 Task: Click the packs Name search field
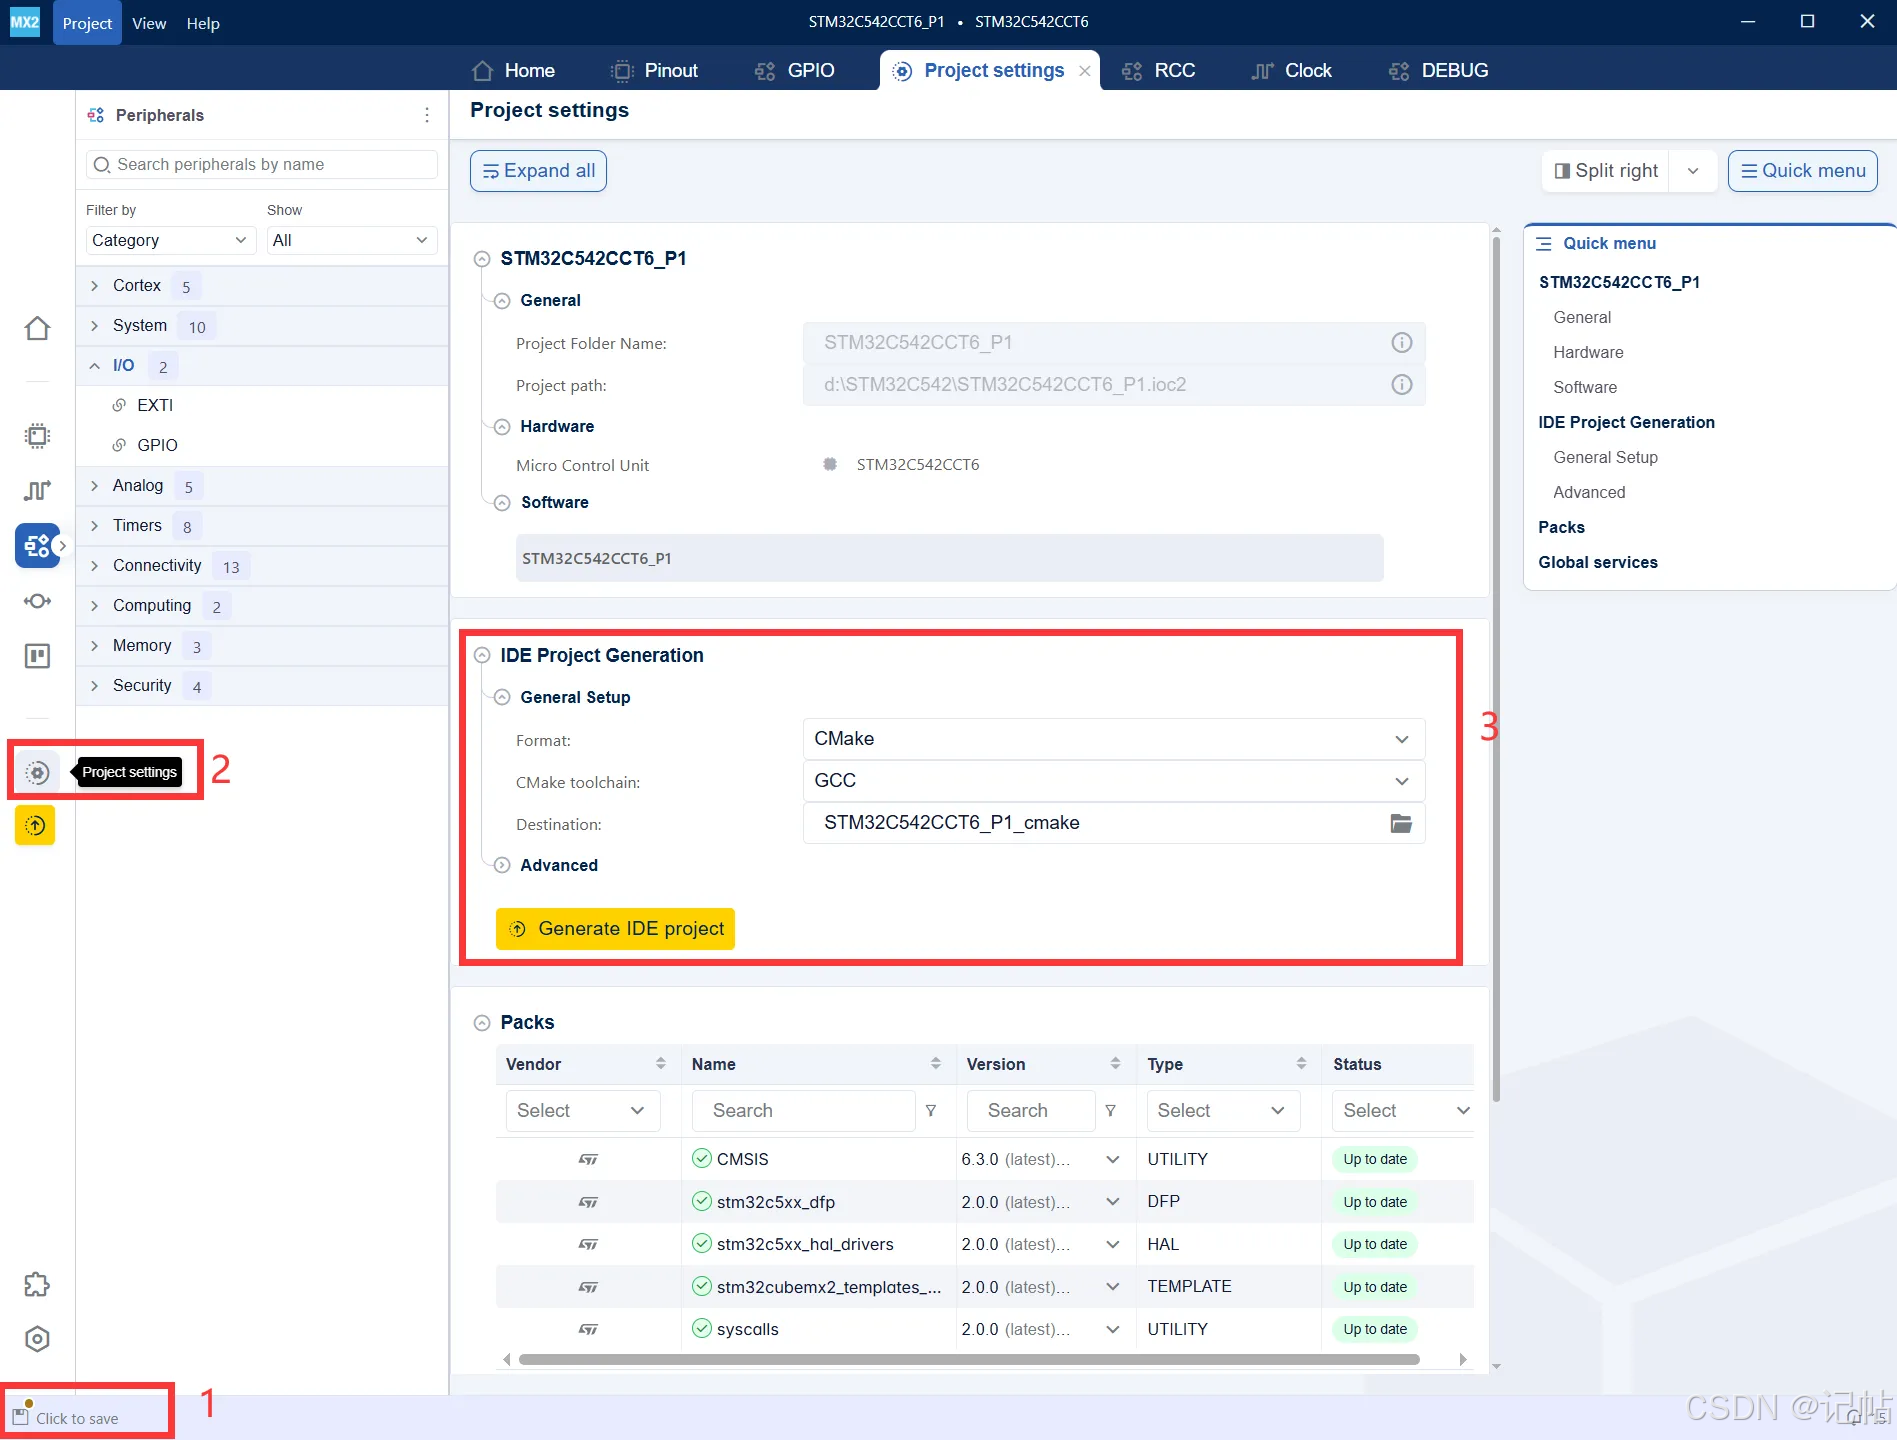803,1111
